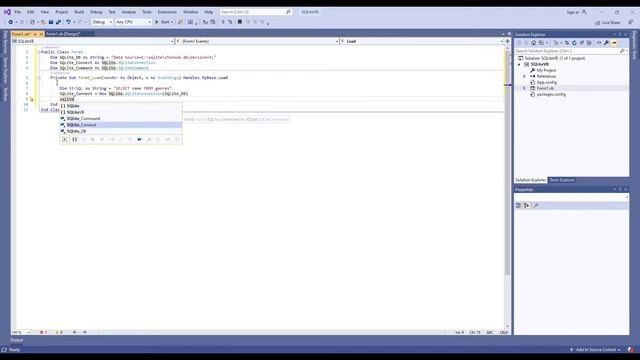Click the Solution Explorer search magnifier icon

(622, 51)
